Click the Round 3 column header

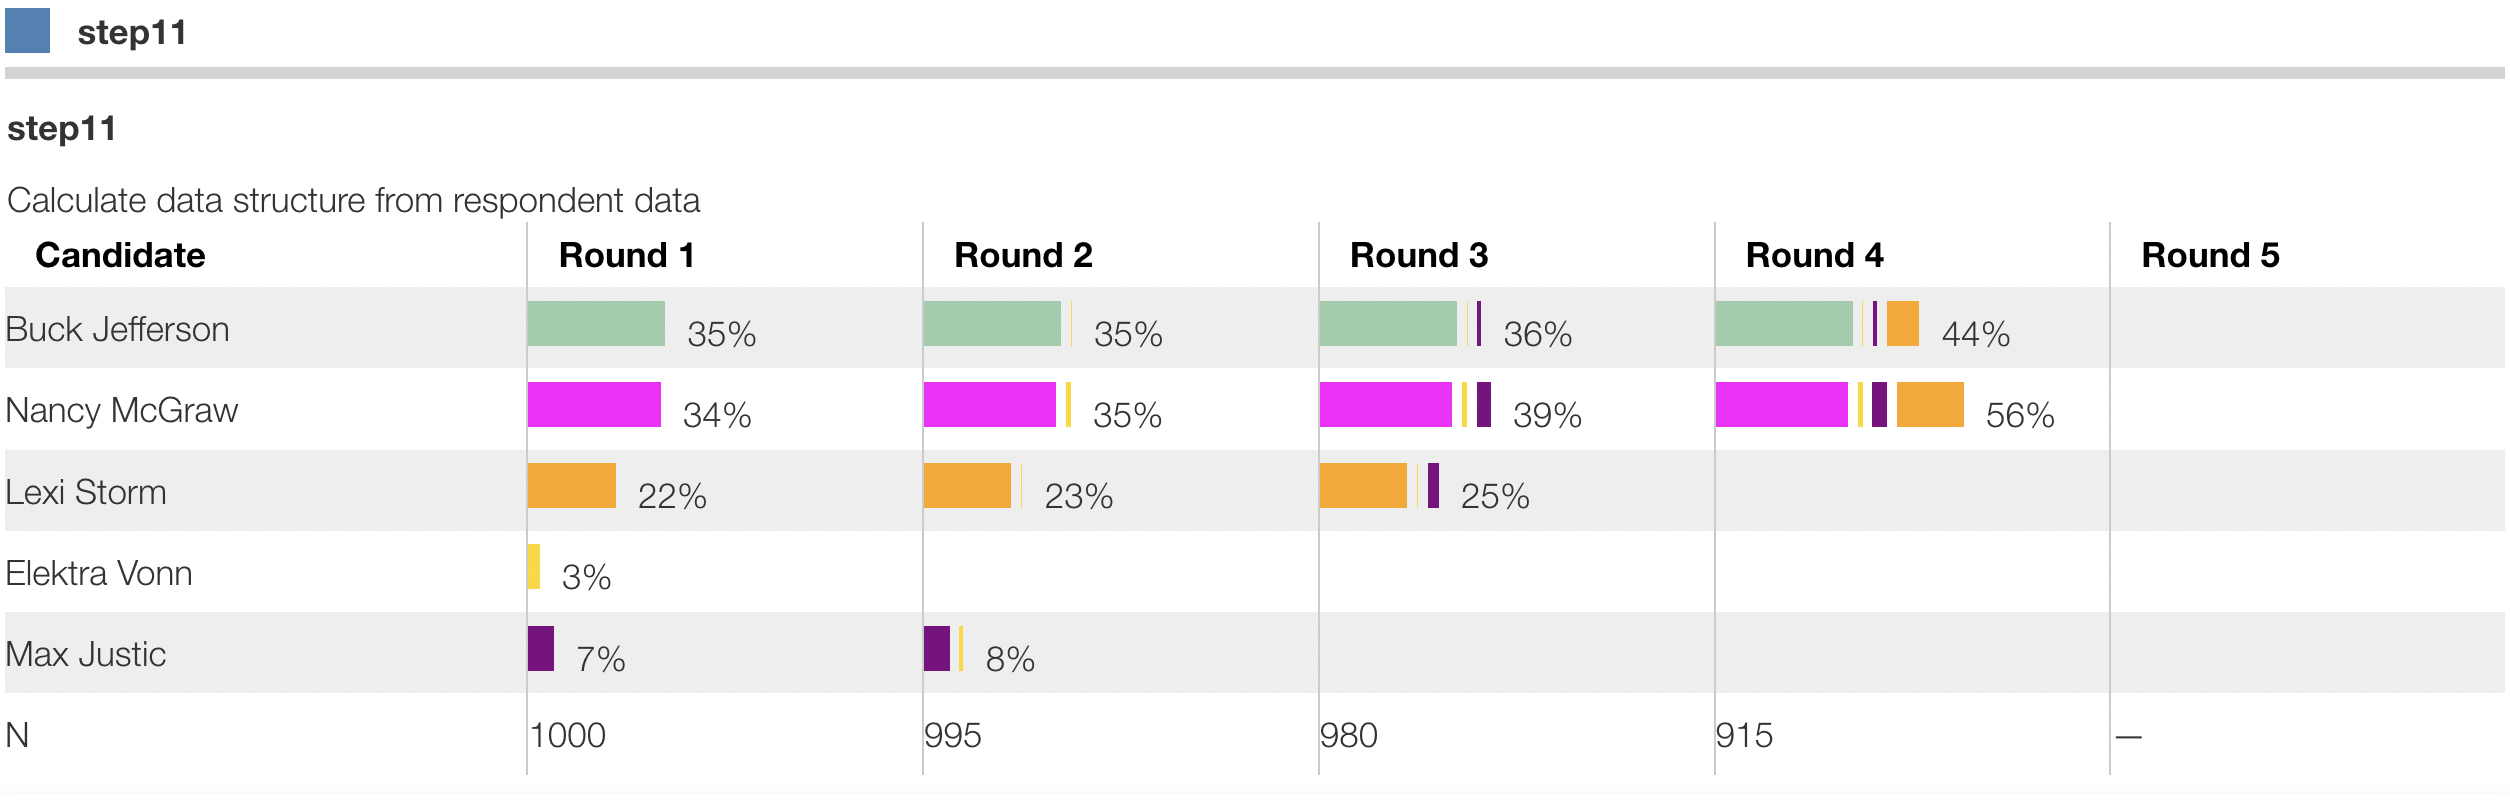coord(1418,256)
